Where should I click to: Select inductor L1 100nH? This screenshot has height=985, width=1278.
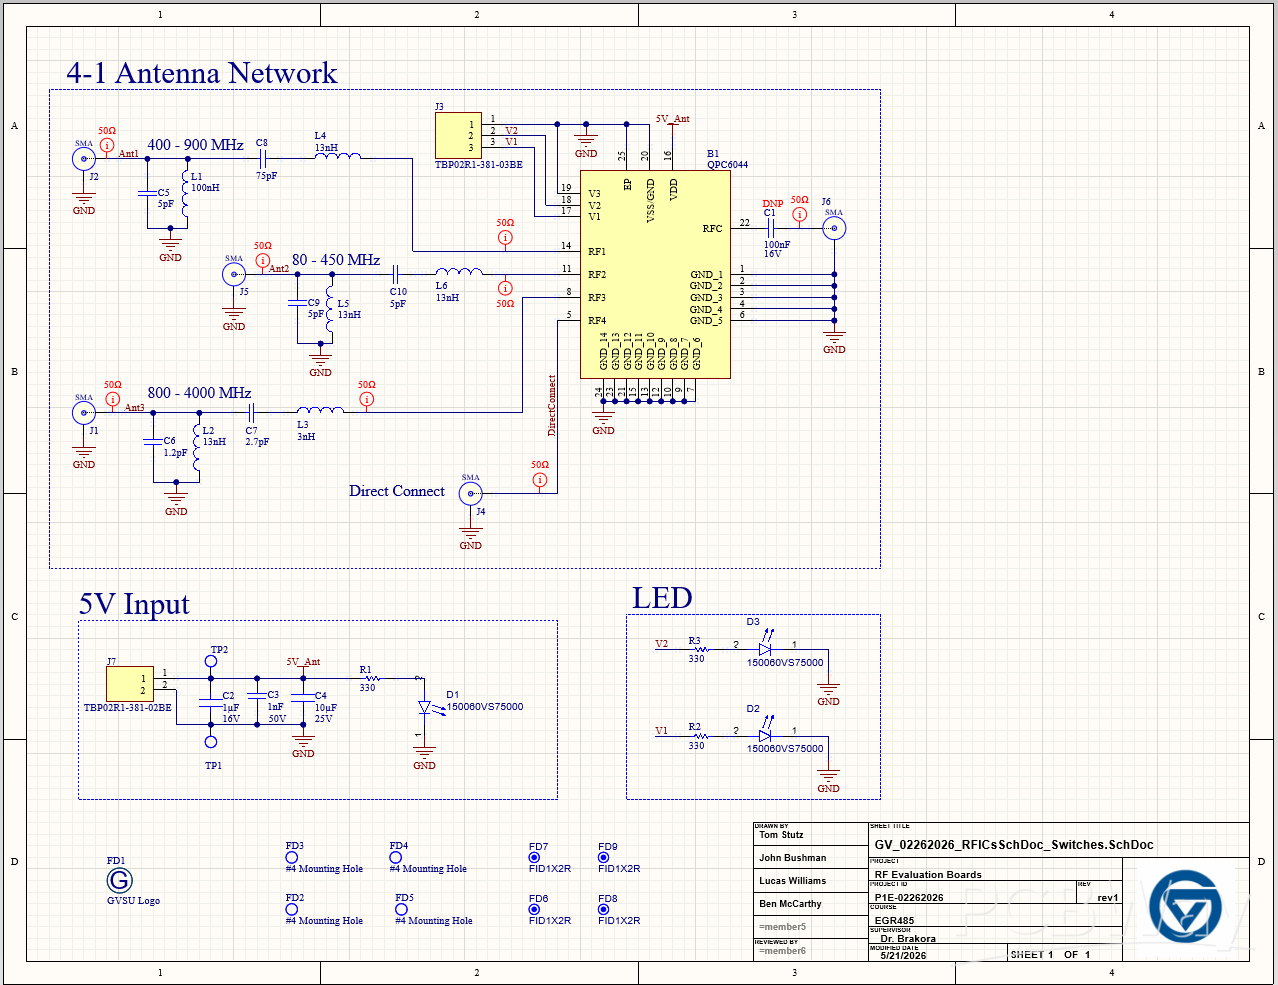[x=185, y=193]
